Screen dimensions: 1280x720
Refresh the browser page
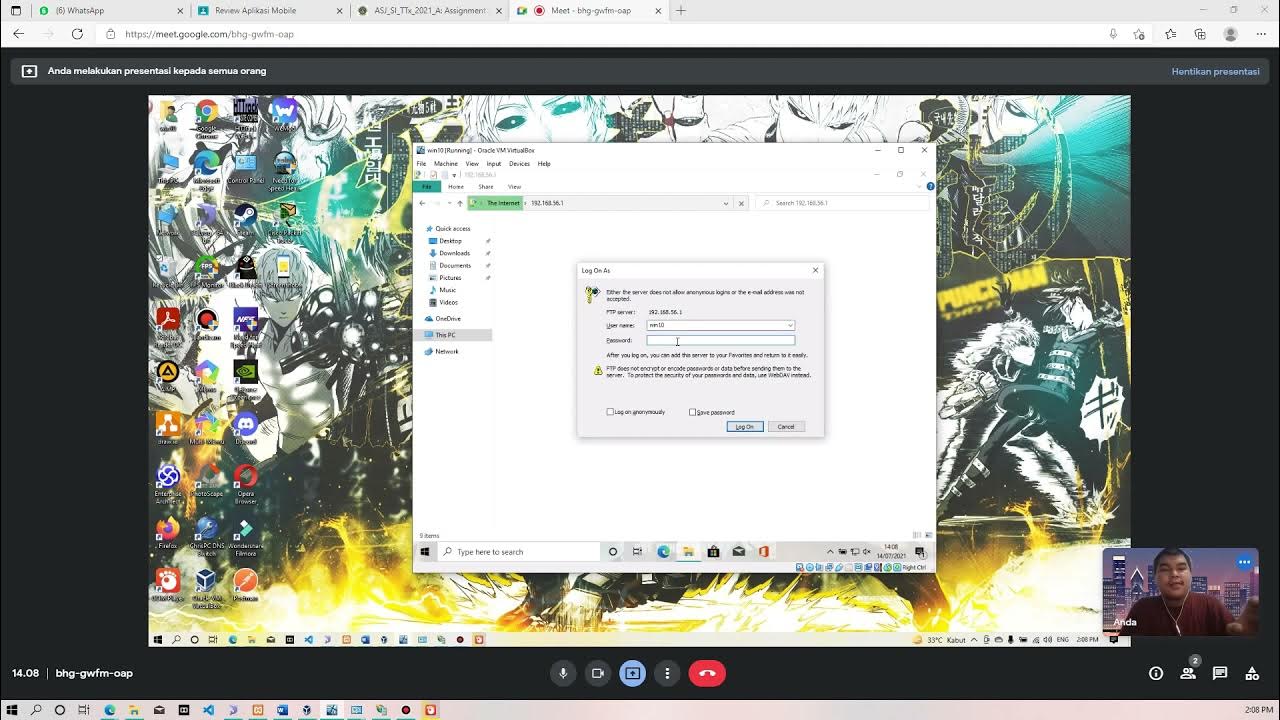click(x=77, y=34)
